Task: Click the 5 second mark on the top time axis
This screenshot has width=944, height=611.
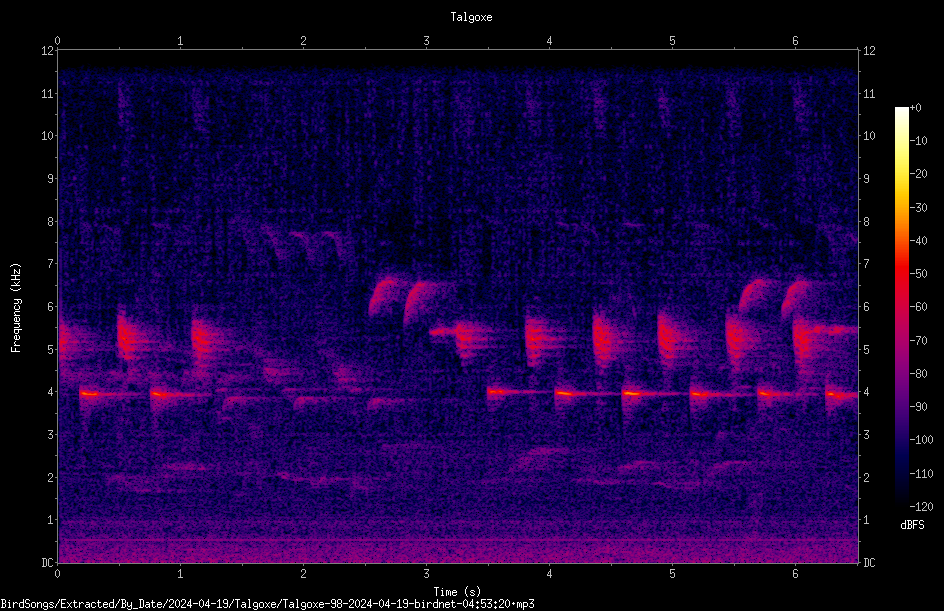Action: coord(672,41)
